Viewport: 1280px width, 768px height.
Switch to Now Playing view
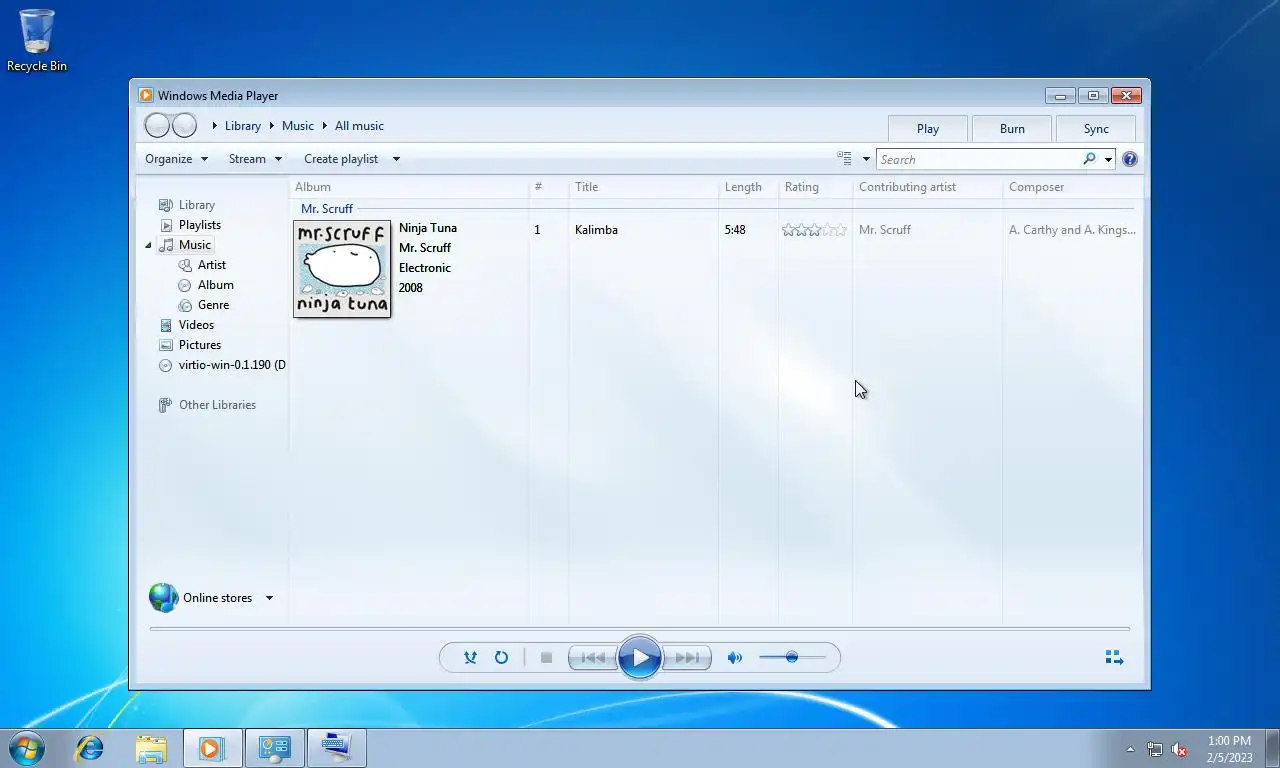1114,657
